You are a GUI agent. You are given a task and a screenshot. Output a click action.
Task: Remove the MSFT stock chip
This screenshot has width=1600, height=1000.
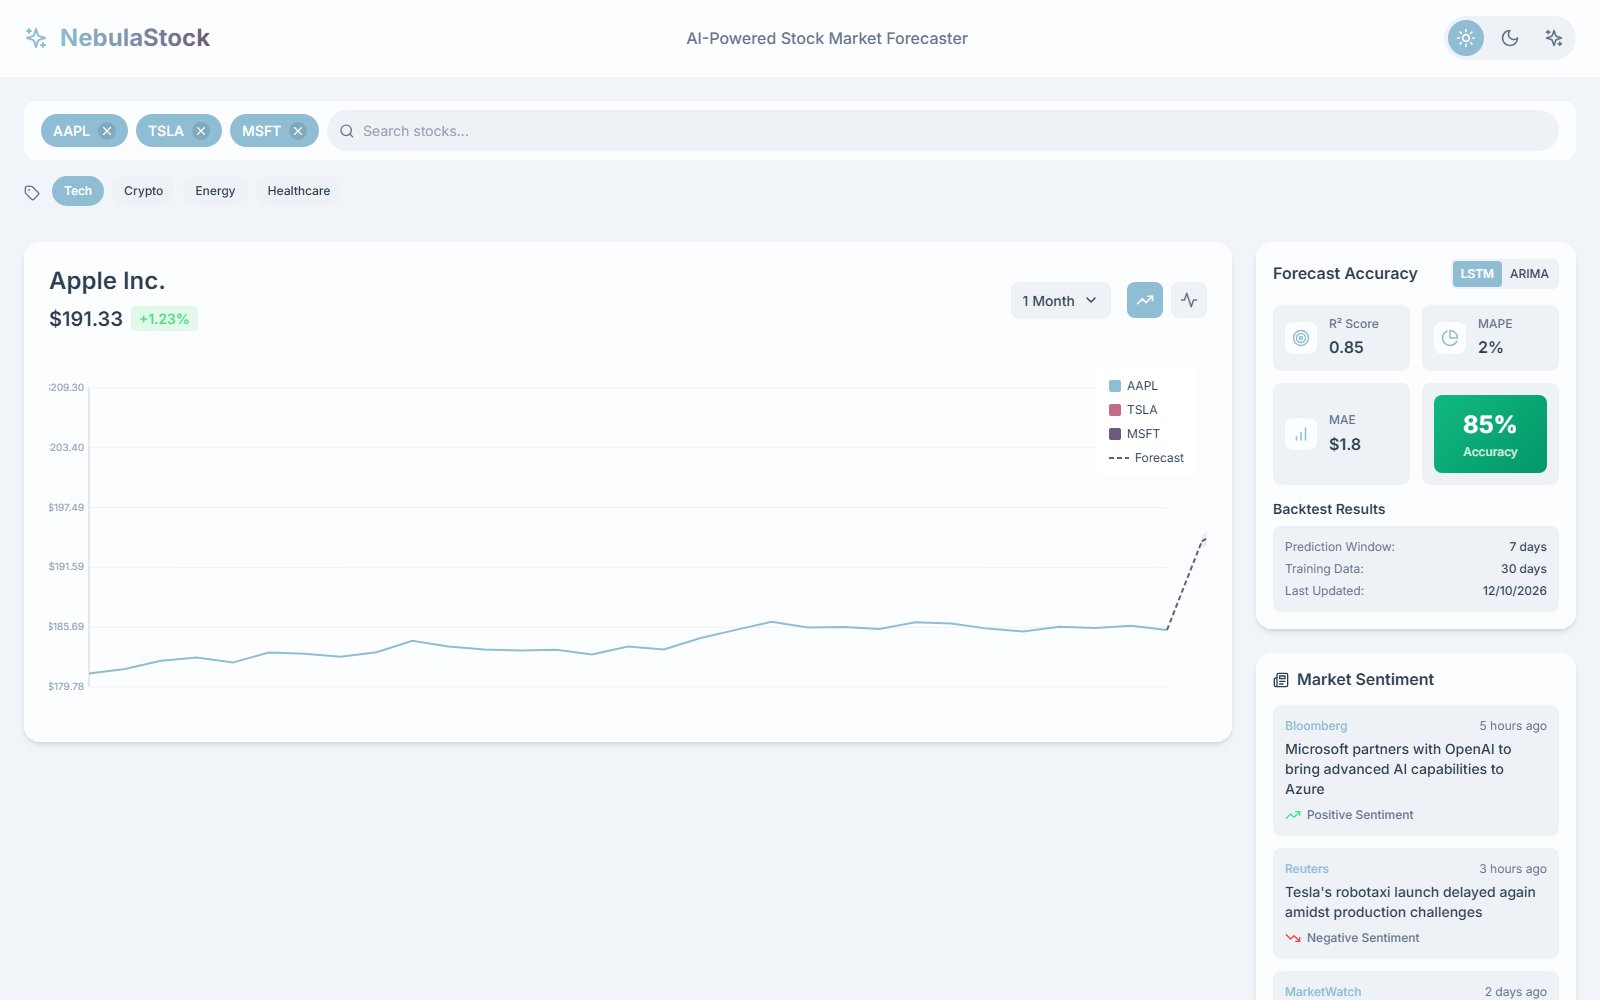[x=298, y=131]
